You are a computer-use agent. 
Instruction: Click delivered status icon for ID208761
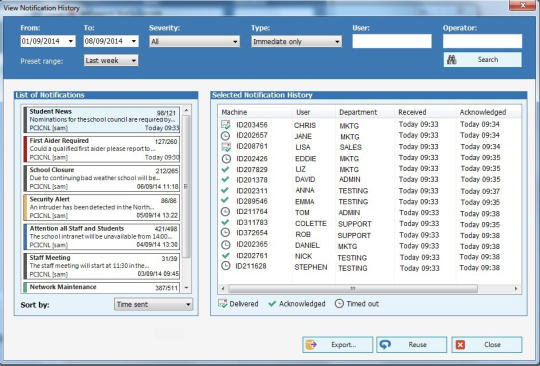(x=226, y=147)
